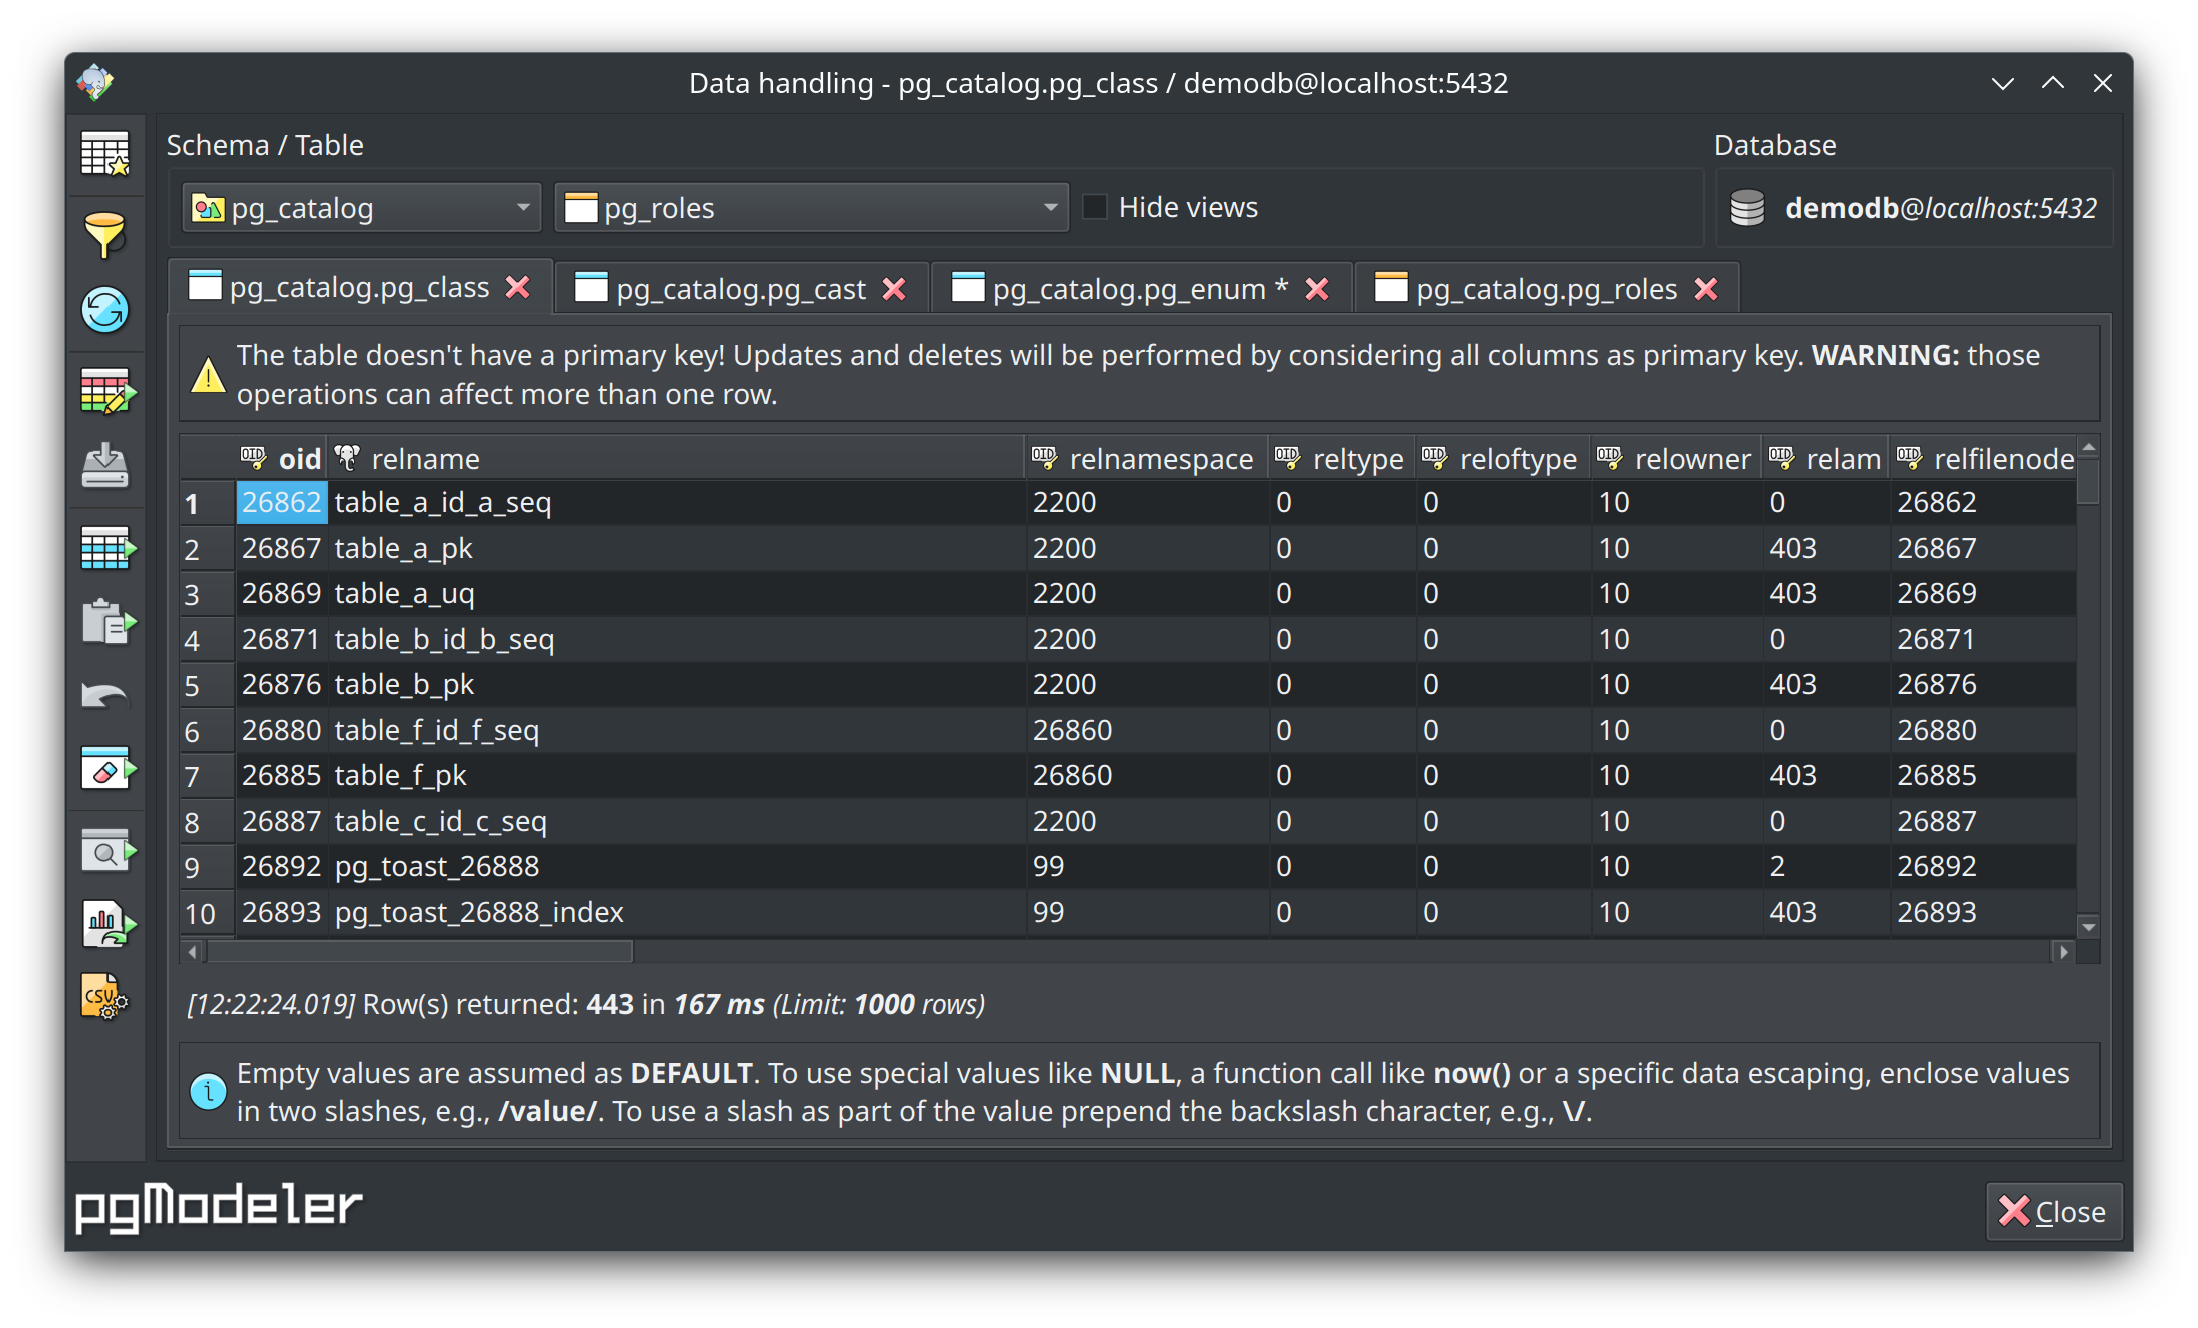Undo row modifications
The height and width of the screenshot is (1328, 2198).
pos(106,694)
